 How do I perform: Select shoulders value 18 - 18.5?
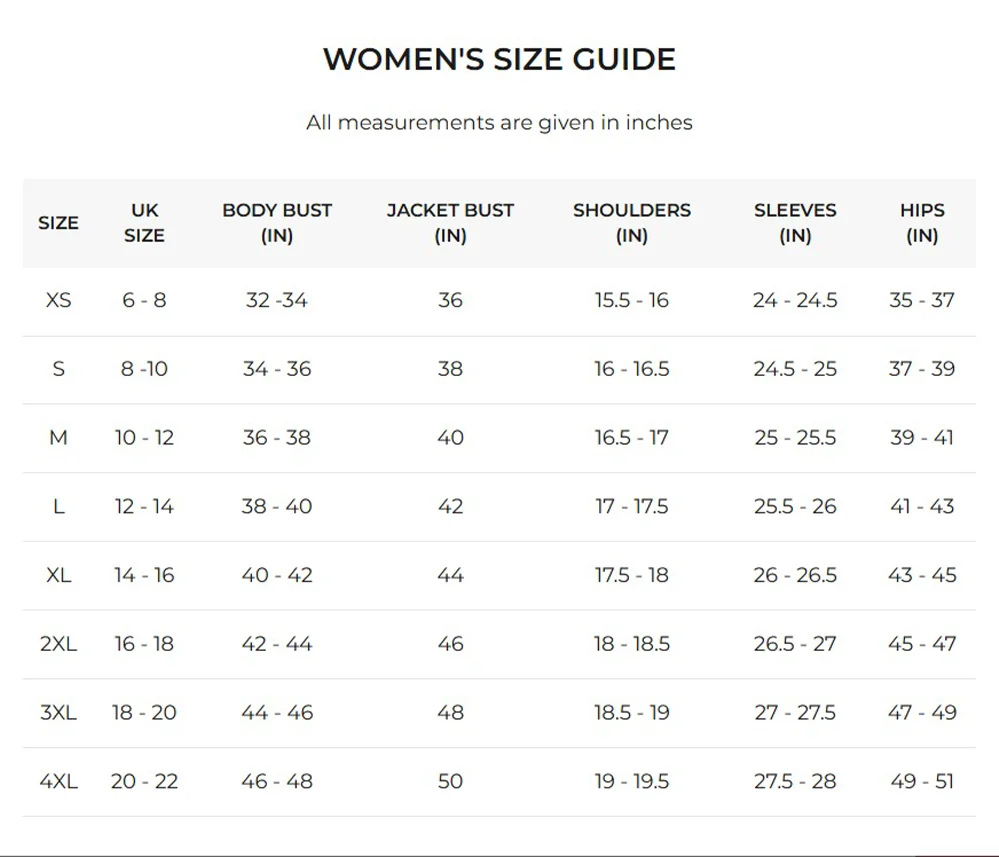[631, 644]
